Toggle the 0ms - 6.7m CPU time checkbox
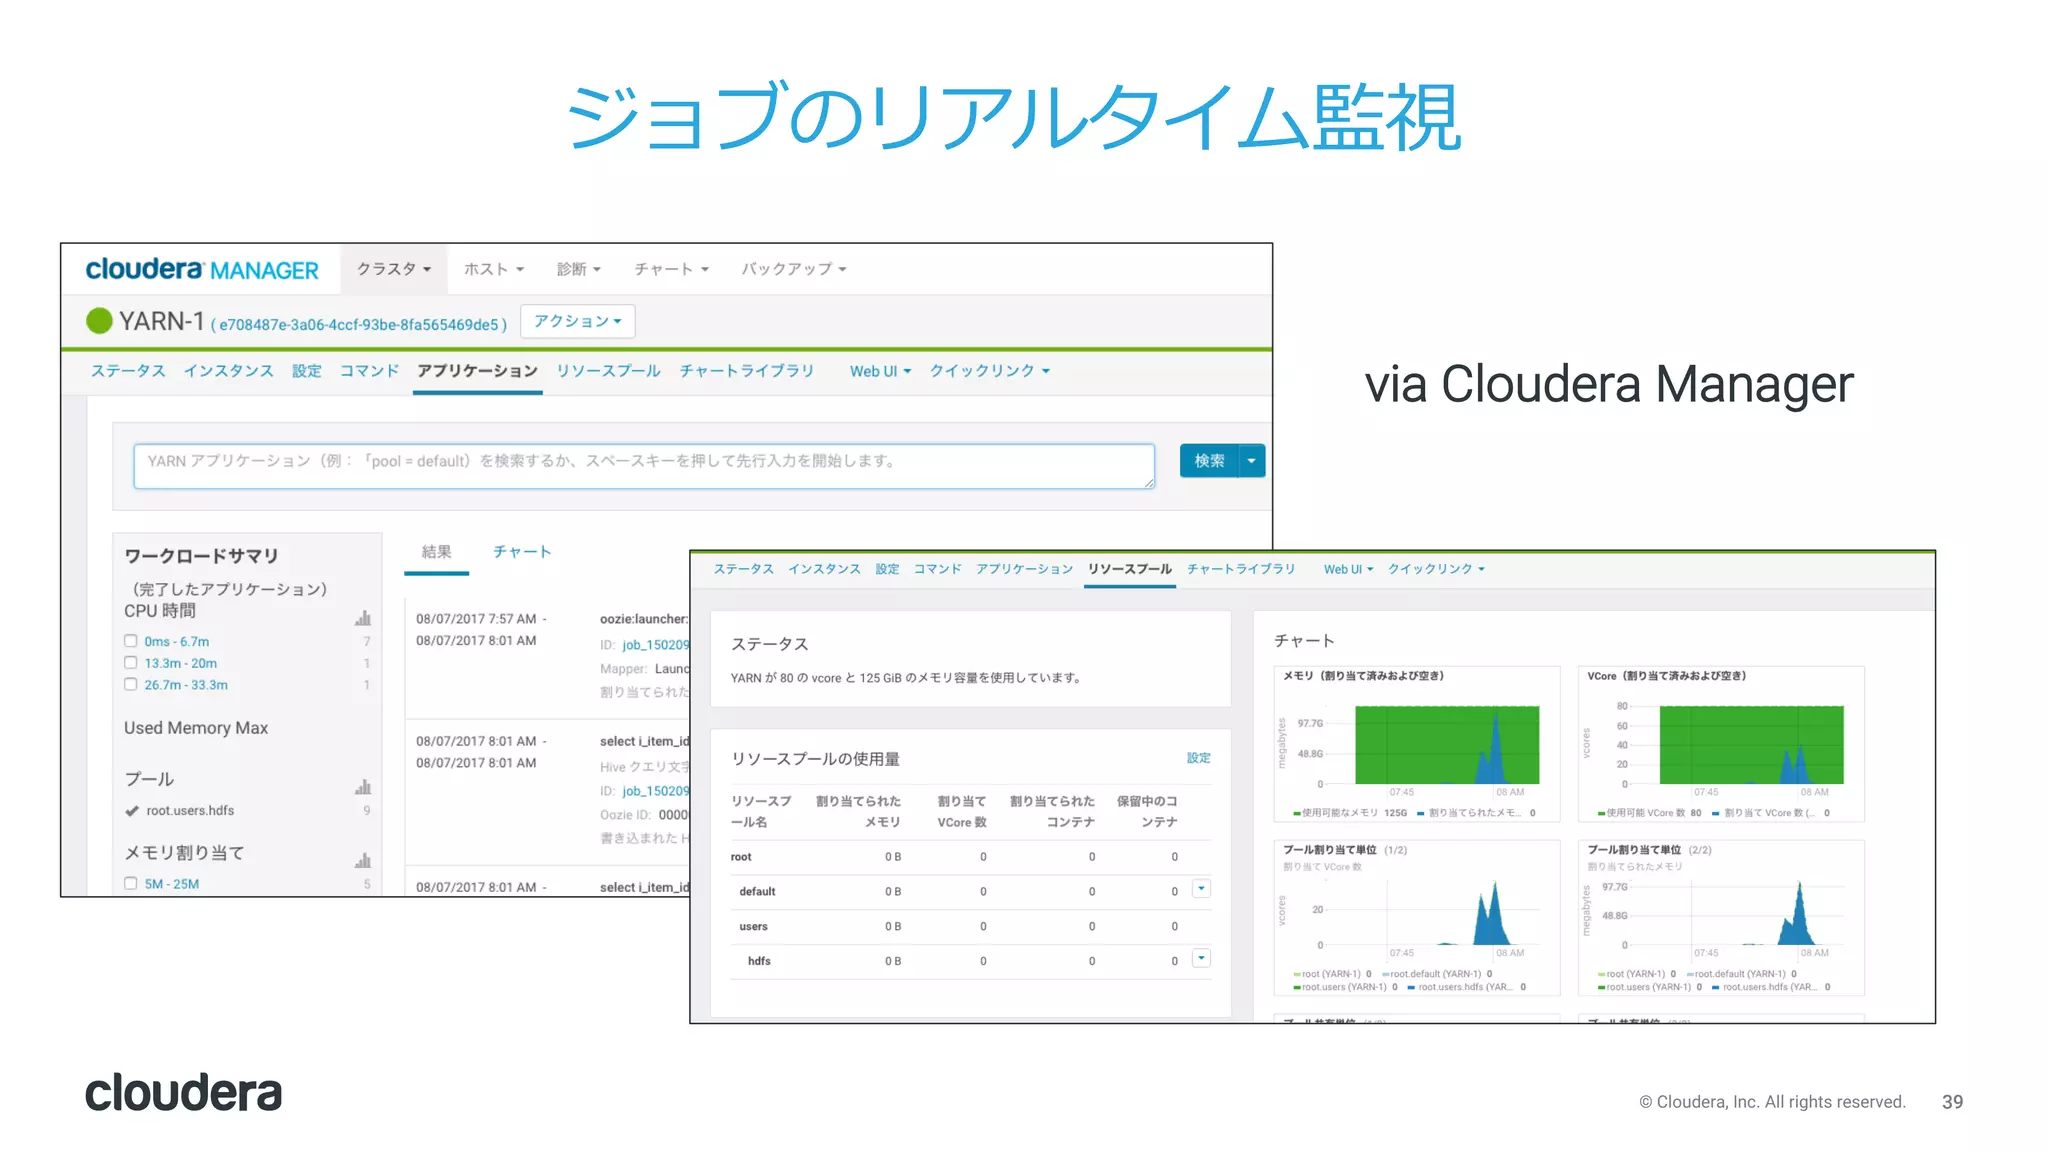The width and height of the screenshot is (2048, 1152). [x=131, y=641]
